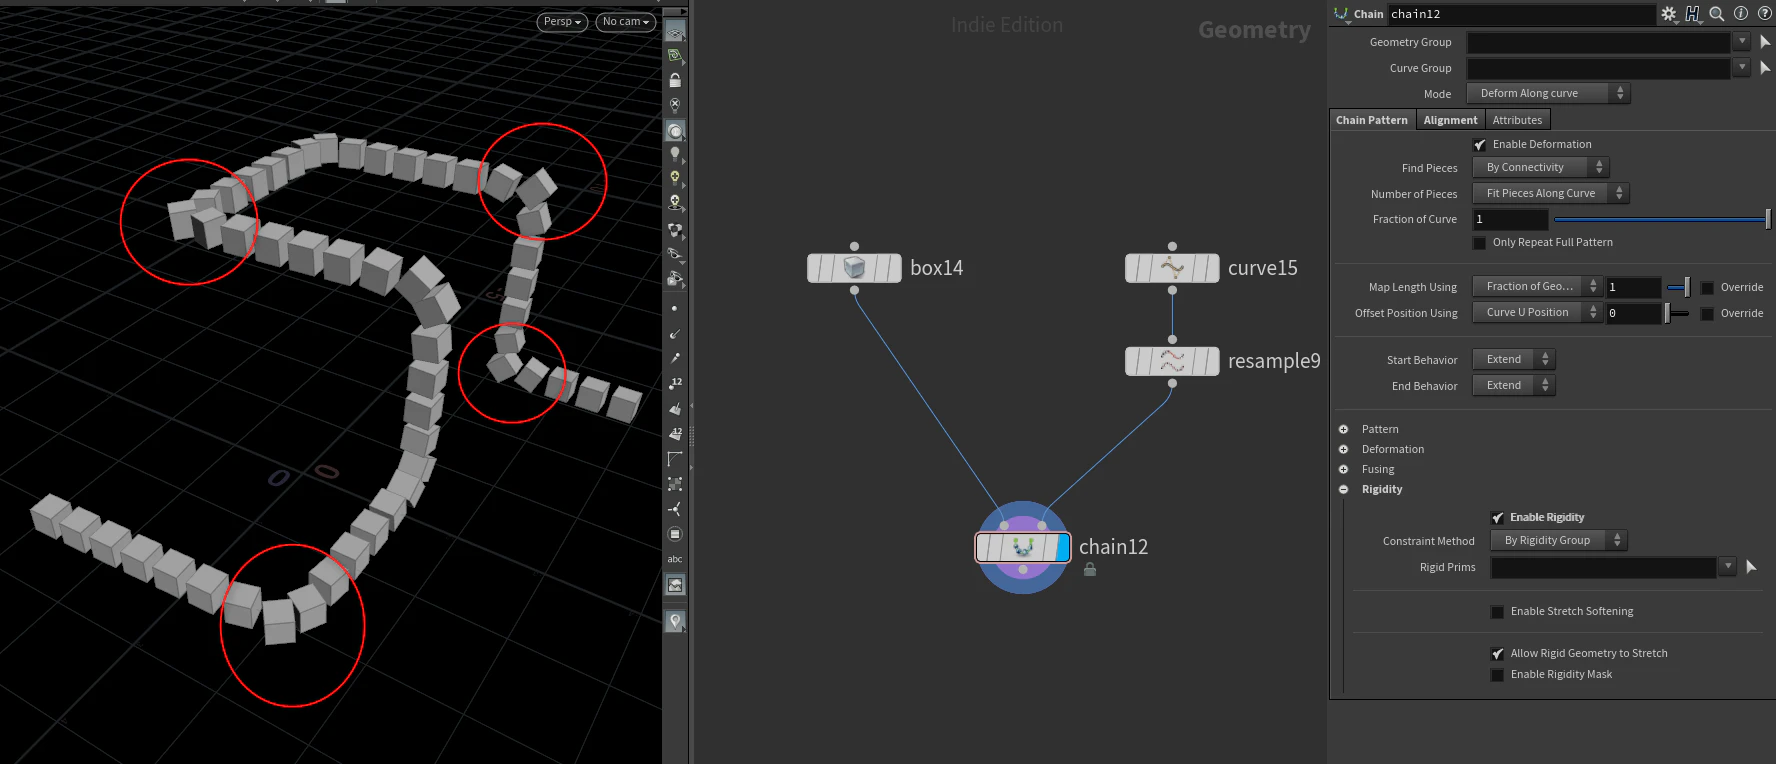The height and width of the screenshot is (764, 1776).
Task: Open the Mode dropdown Deform Along curve
Action: pos(1548,93)
